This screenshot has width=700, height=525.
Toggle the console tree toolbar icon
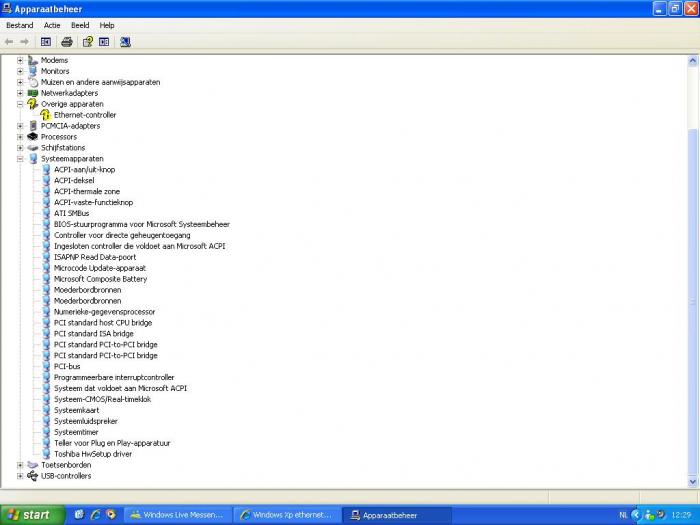(x=46, y=42)
